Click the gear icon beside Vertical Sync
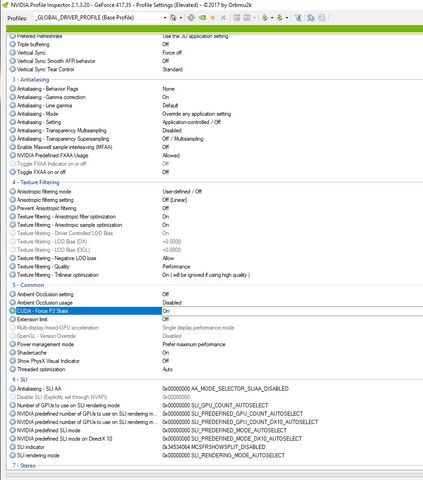 click(x=13, y=53)
